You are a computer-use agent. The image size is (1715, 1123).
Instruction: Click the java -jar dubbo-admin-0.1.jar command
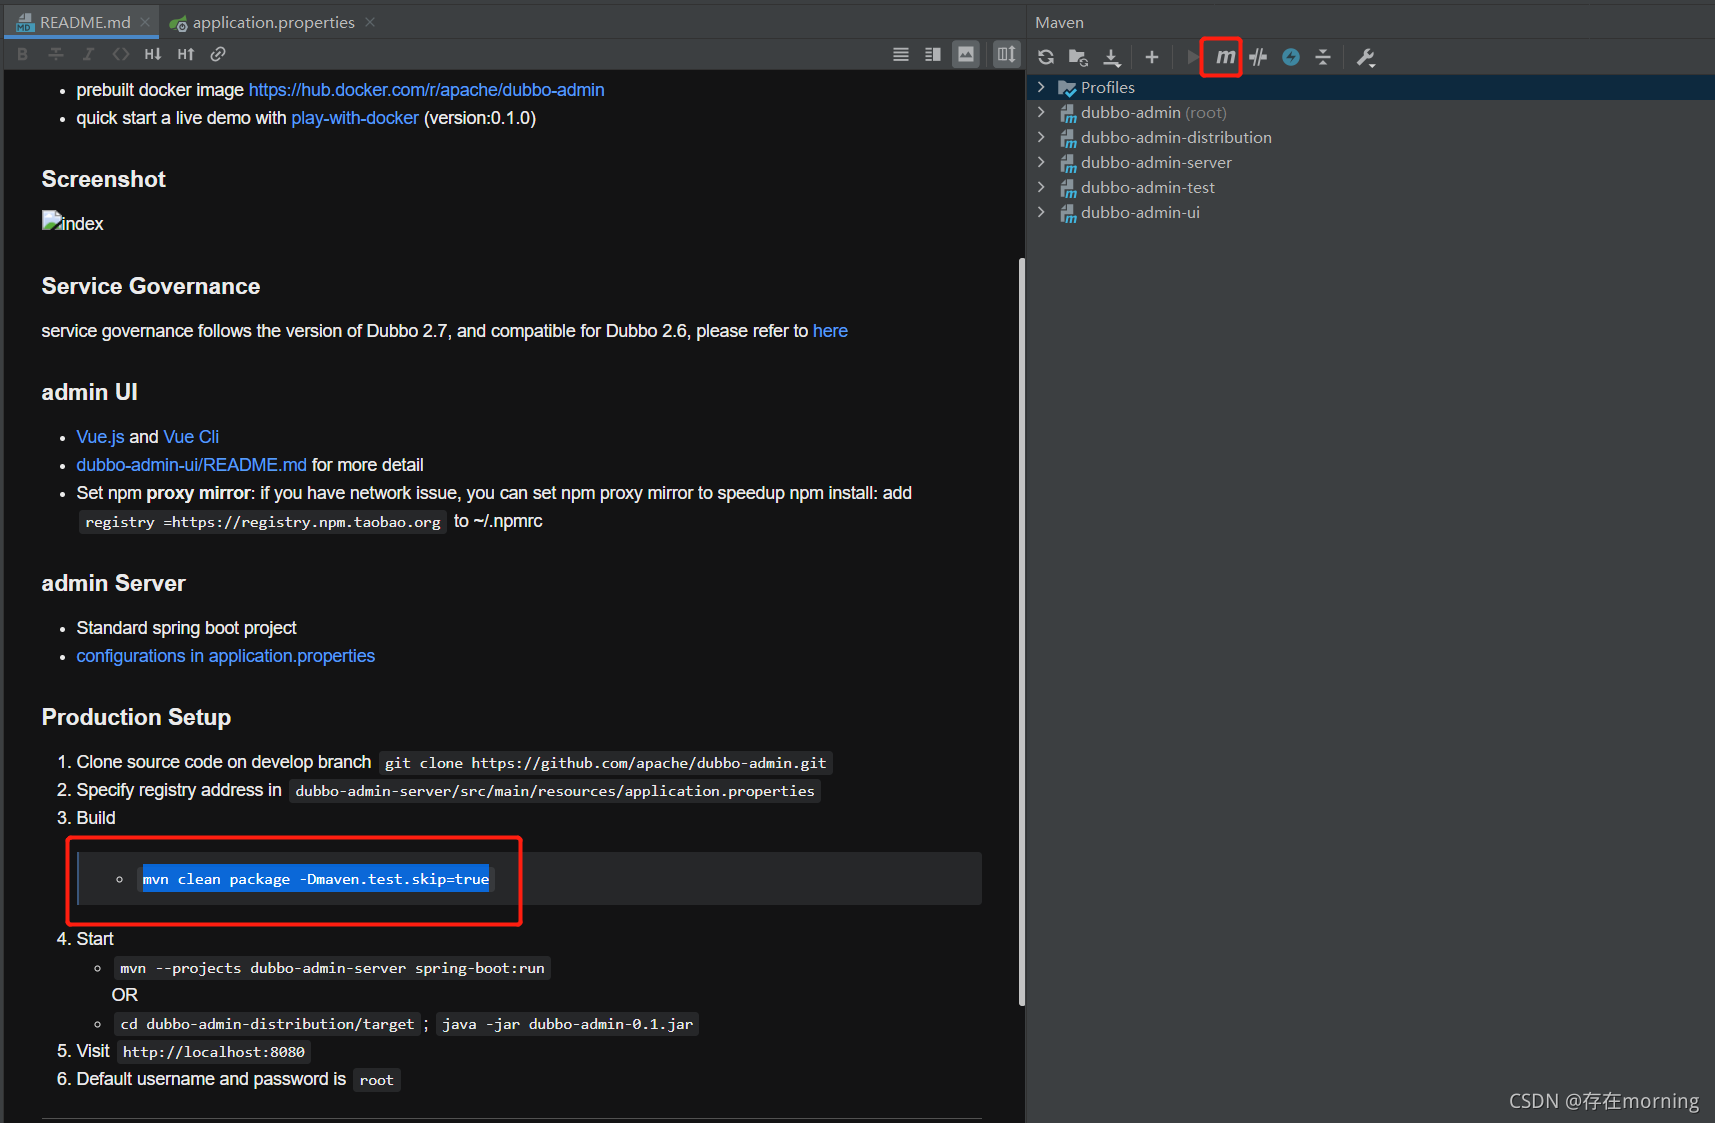click(x=567, y=1024)
